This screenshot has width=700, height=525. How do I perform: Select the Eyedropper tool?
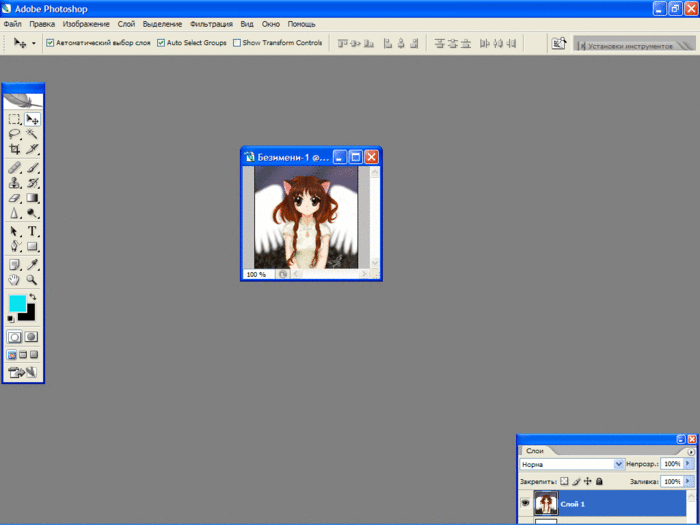click(32, 265)
